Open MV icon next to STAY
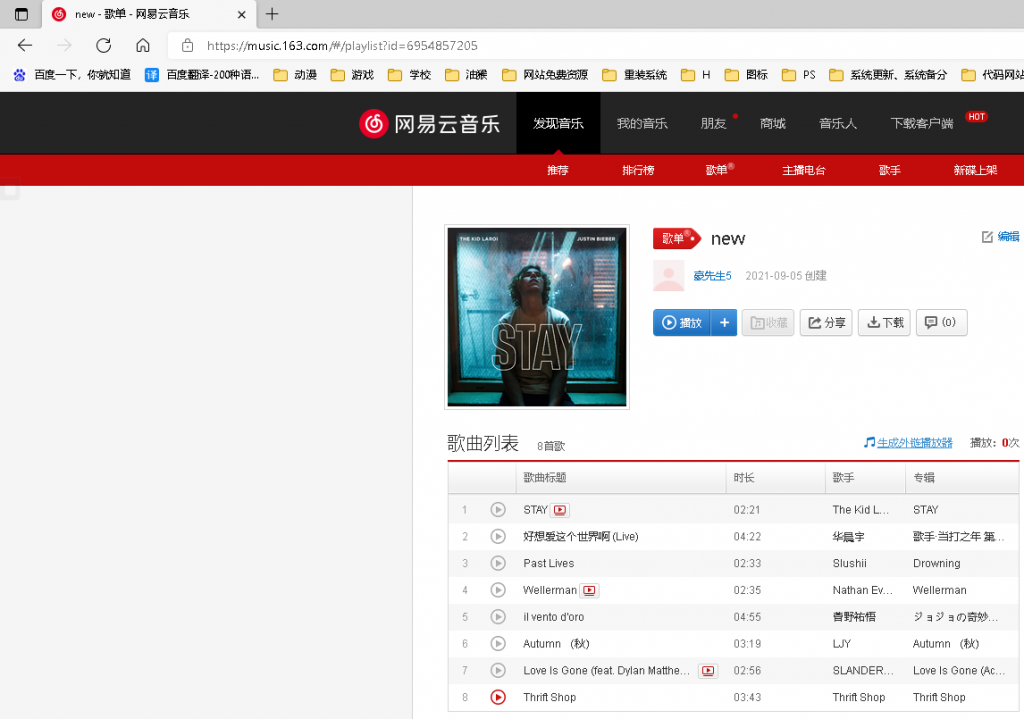 (x=560, y=510)
